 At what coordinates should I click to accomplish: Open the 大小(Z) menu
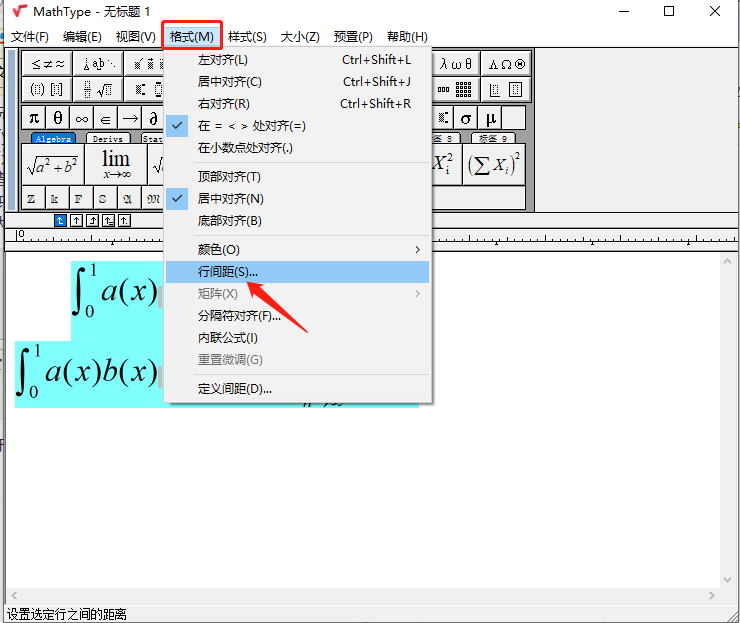tap(300, 37)
